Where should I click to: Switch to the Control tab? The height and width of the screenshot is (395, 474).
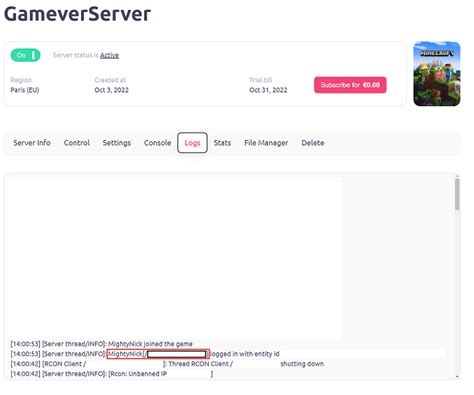tap(77, 143)
